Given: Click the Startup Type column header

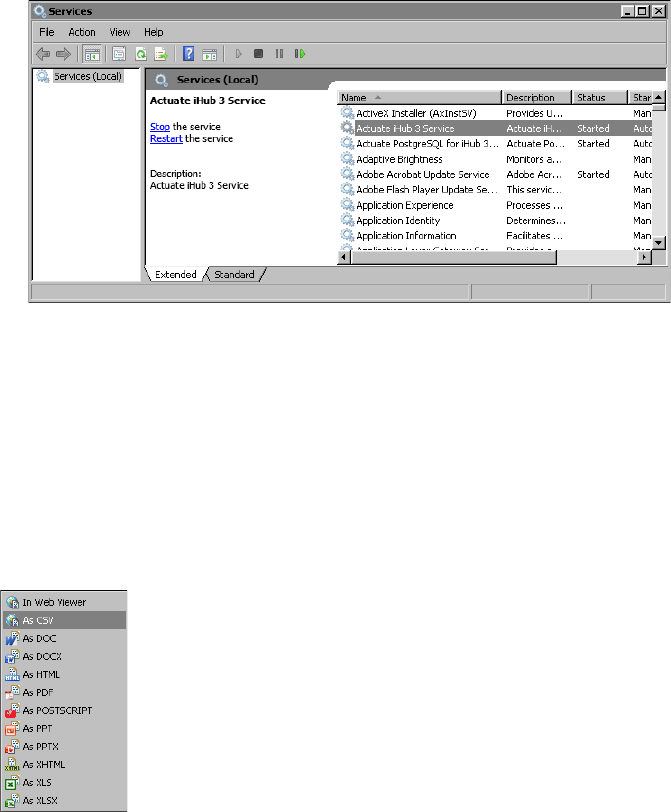Looking at the screenshot, I should [x=640, y=97].
